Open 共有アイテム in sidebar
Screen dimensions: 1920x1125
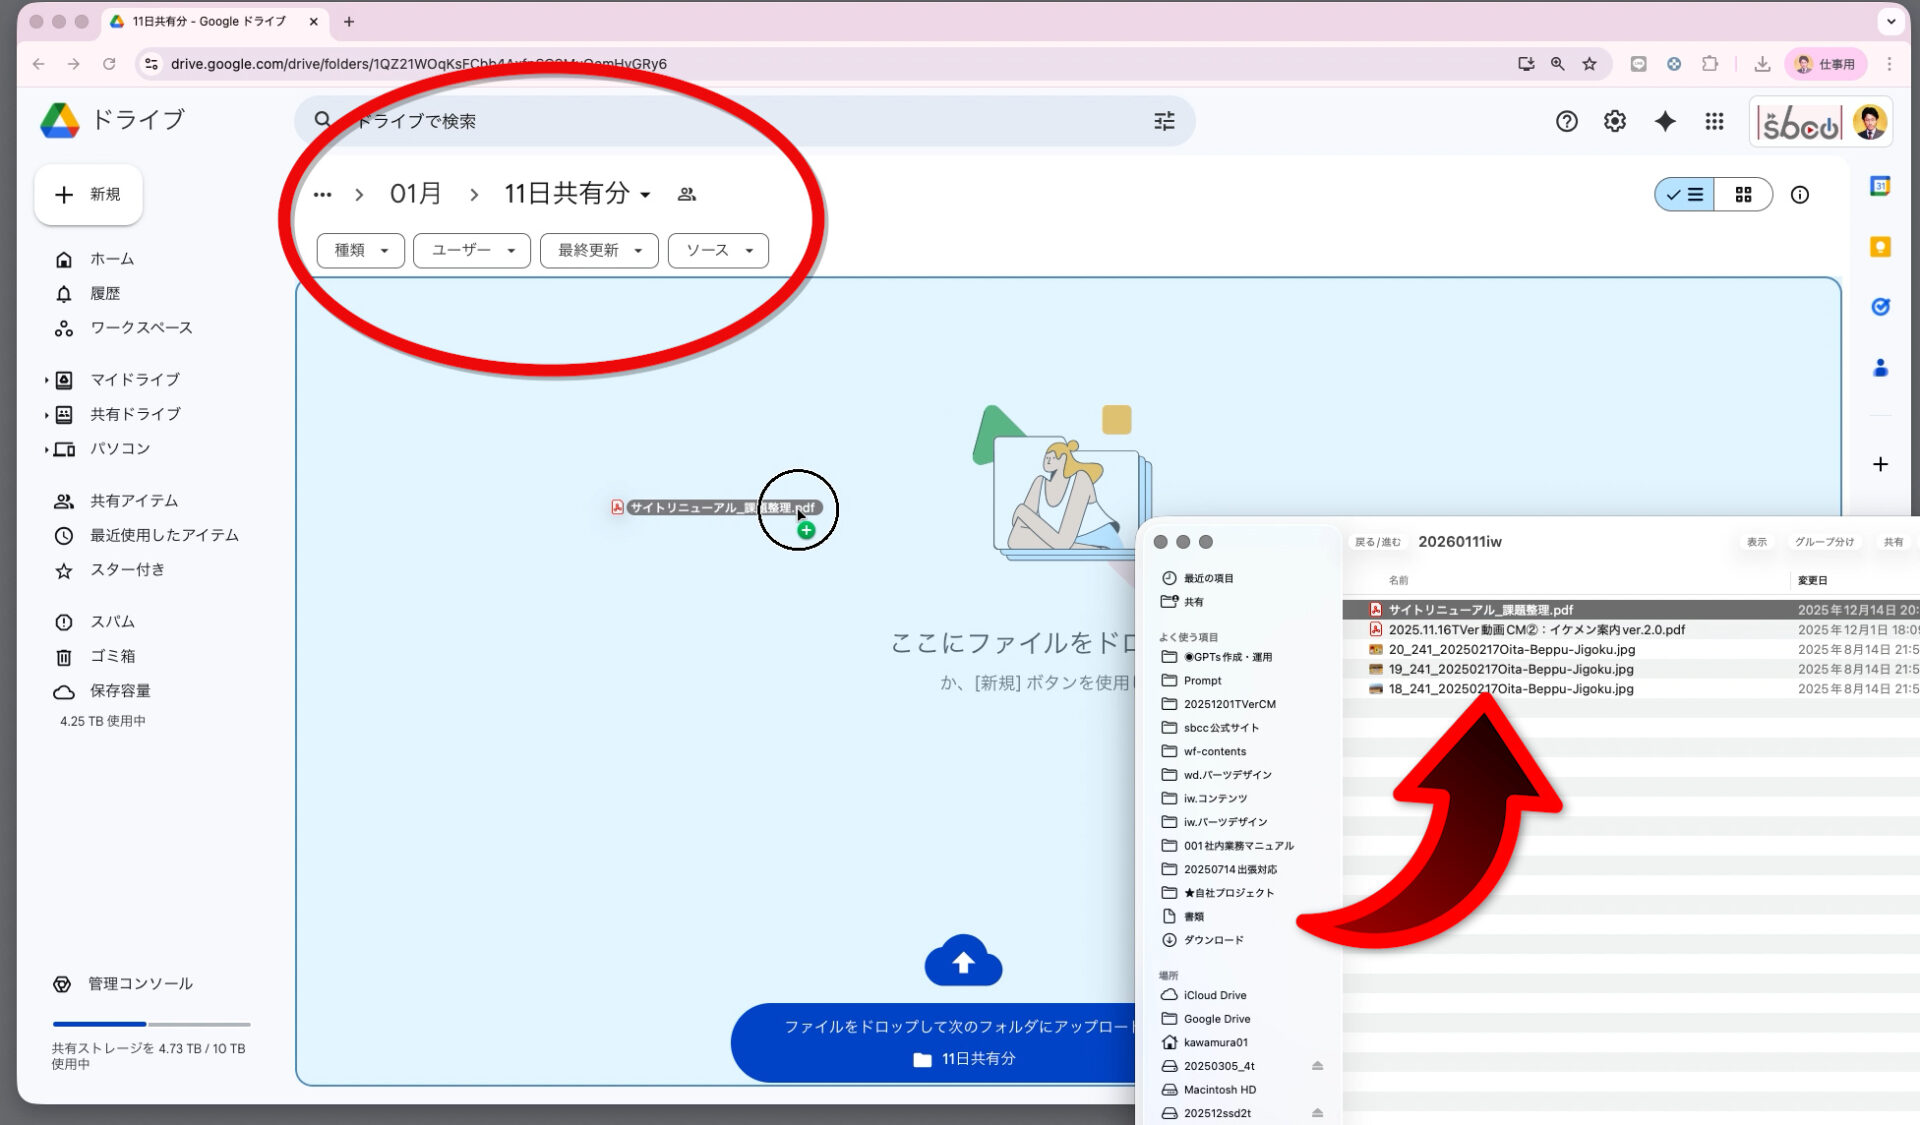pyautogui.click(x=134, y=501)
